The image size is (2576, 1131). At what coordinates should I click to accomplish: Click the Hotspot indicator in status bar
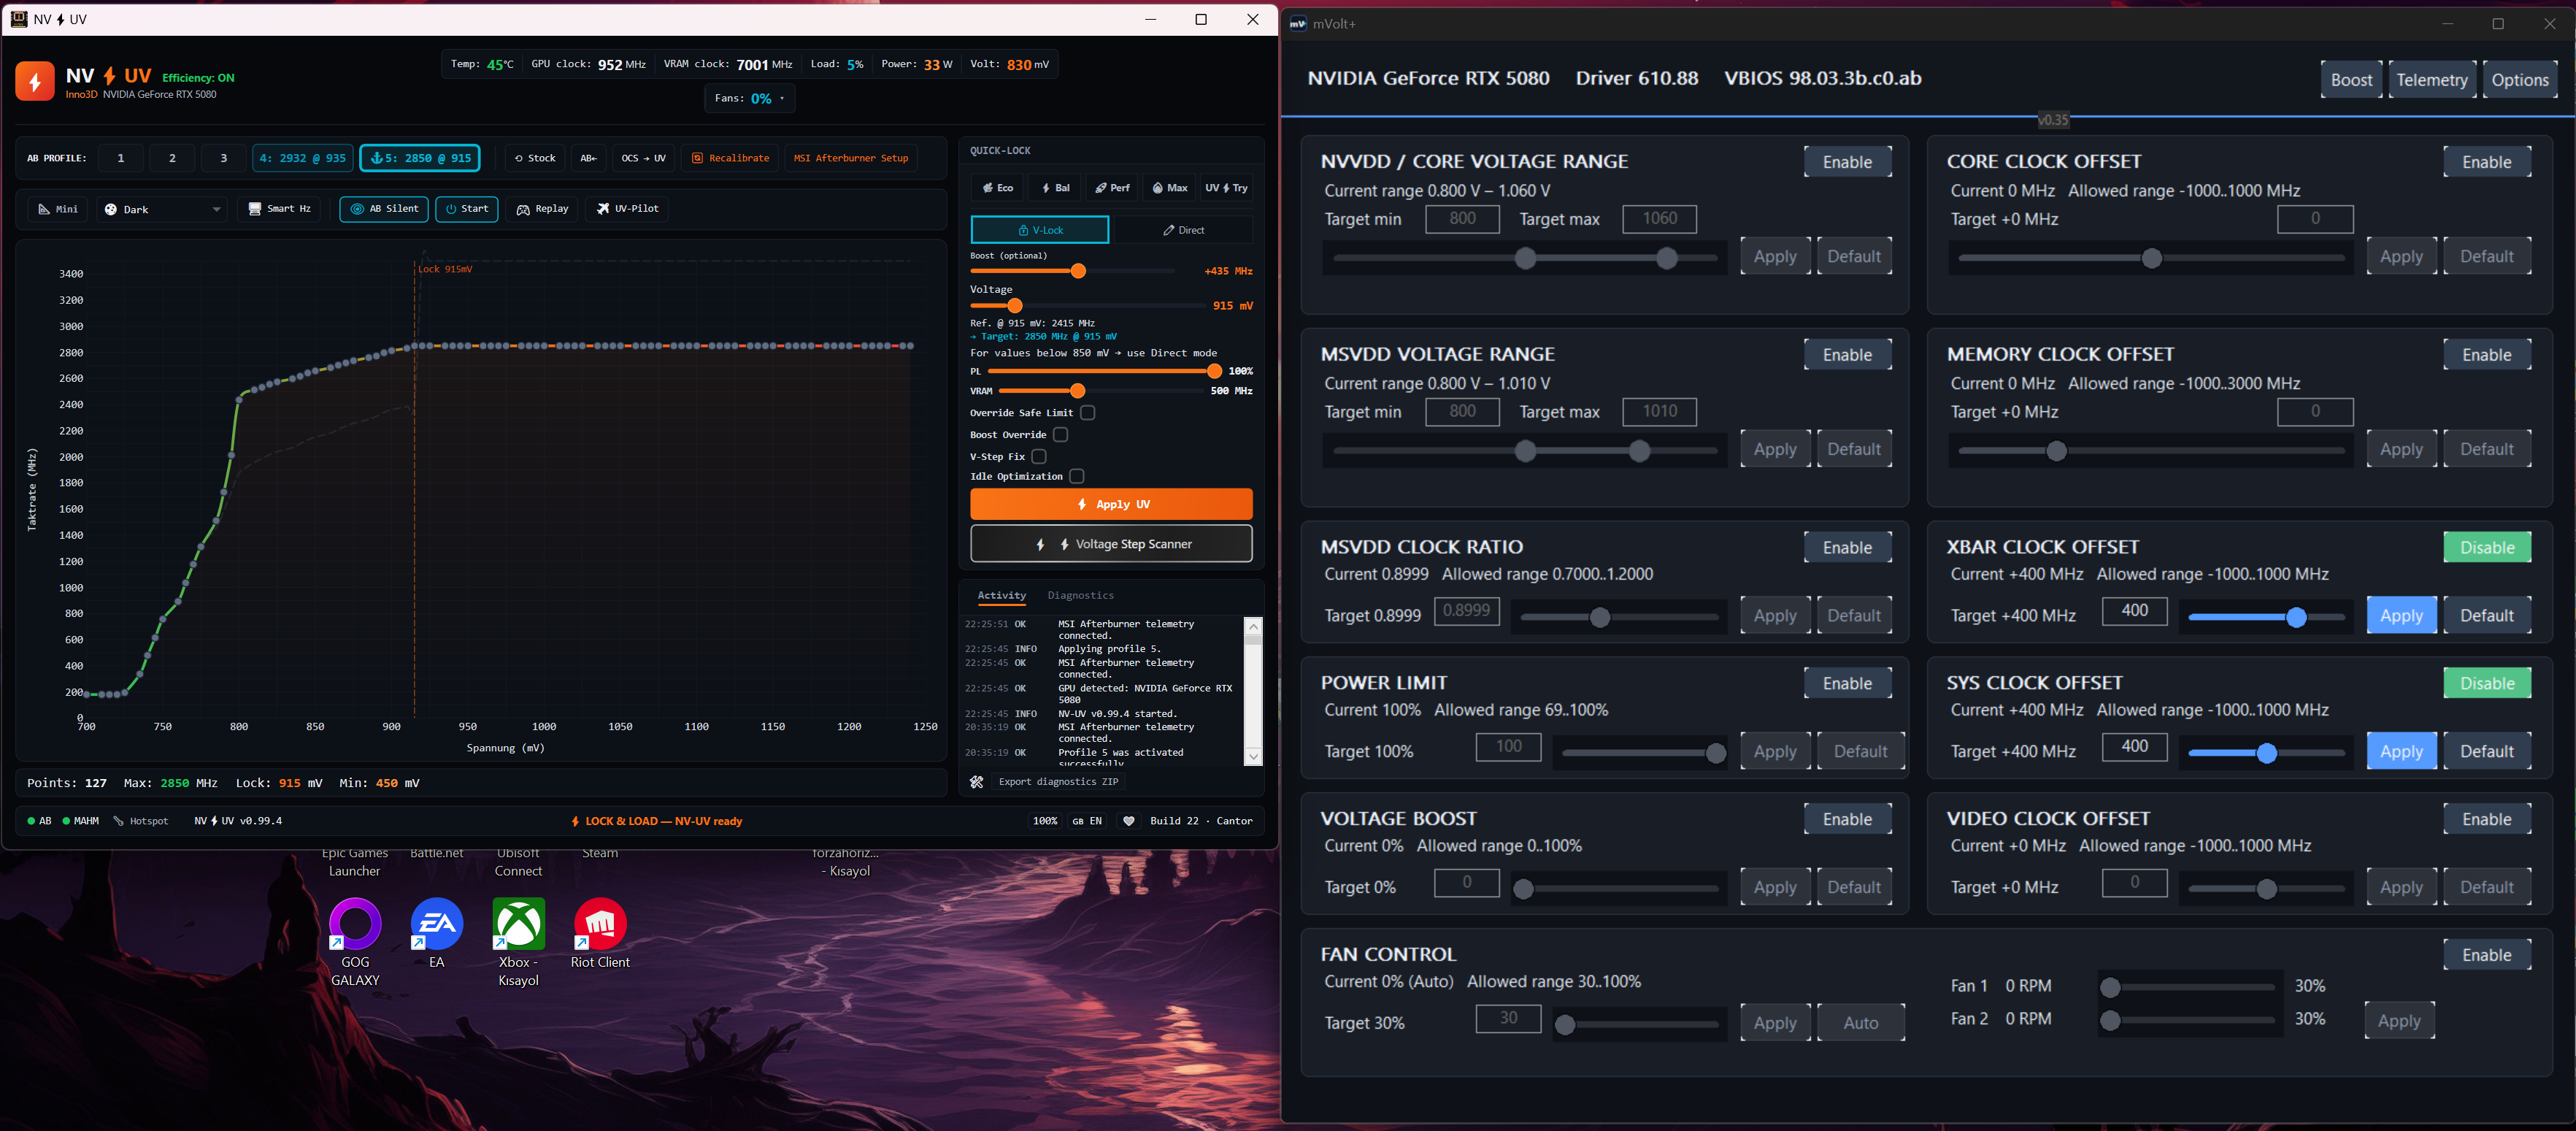141,821
